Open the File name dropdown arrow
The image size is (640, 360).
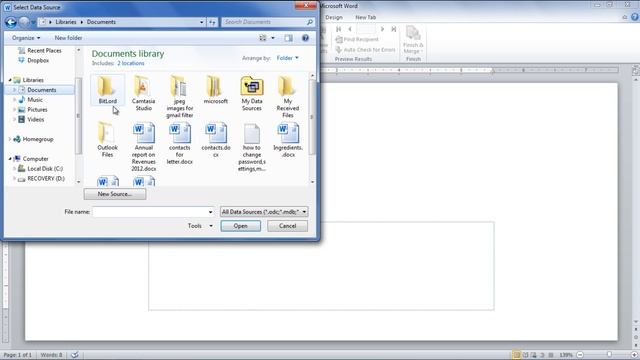tap(211, 212)
